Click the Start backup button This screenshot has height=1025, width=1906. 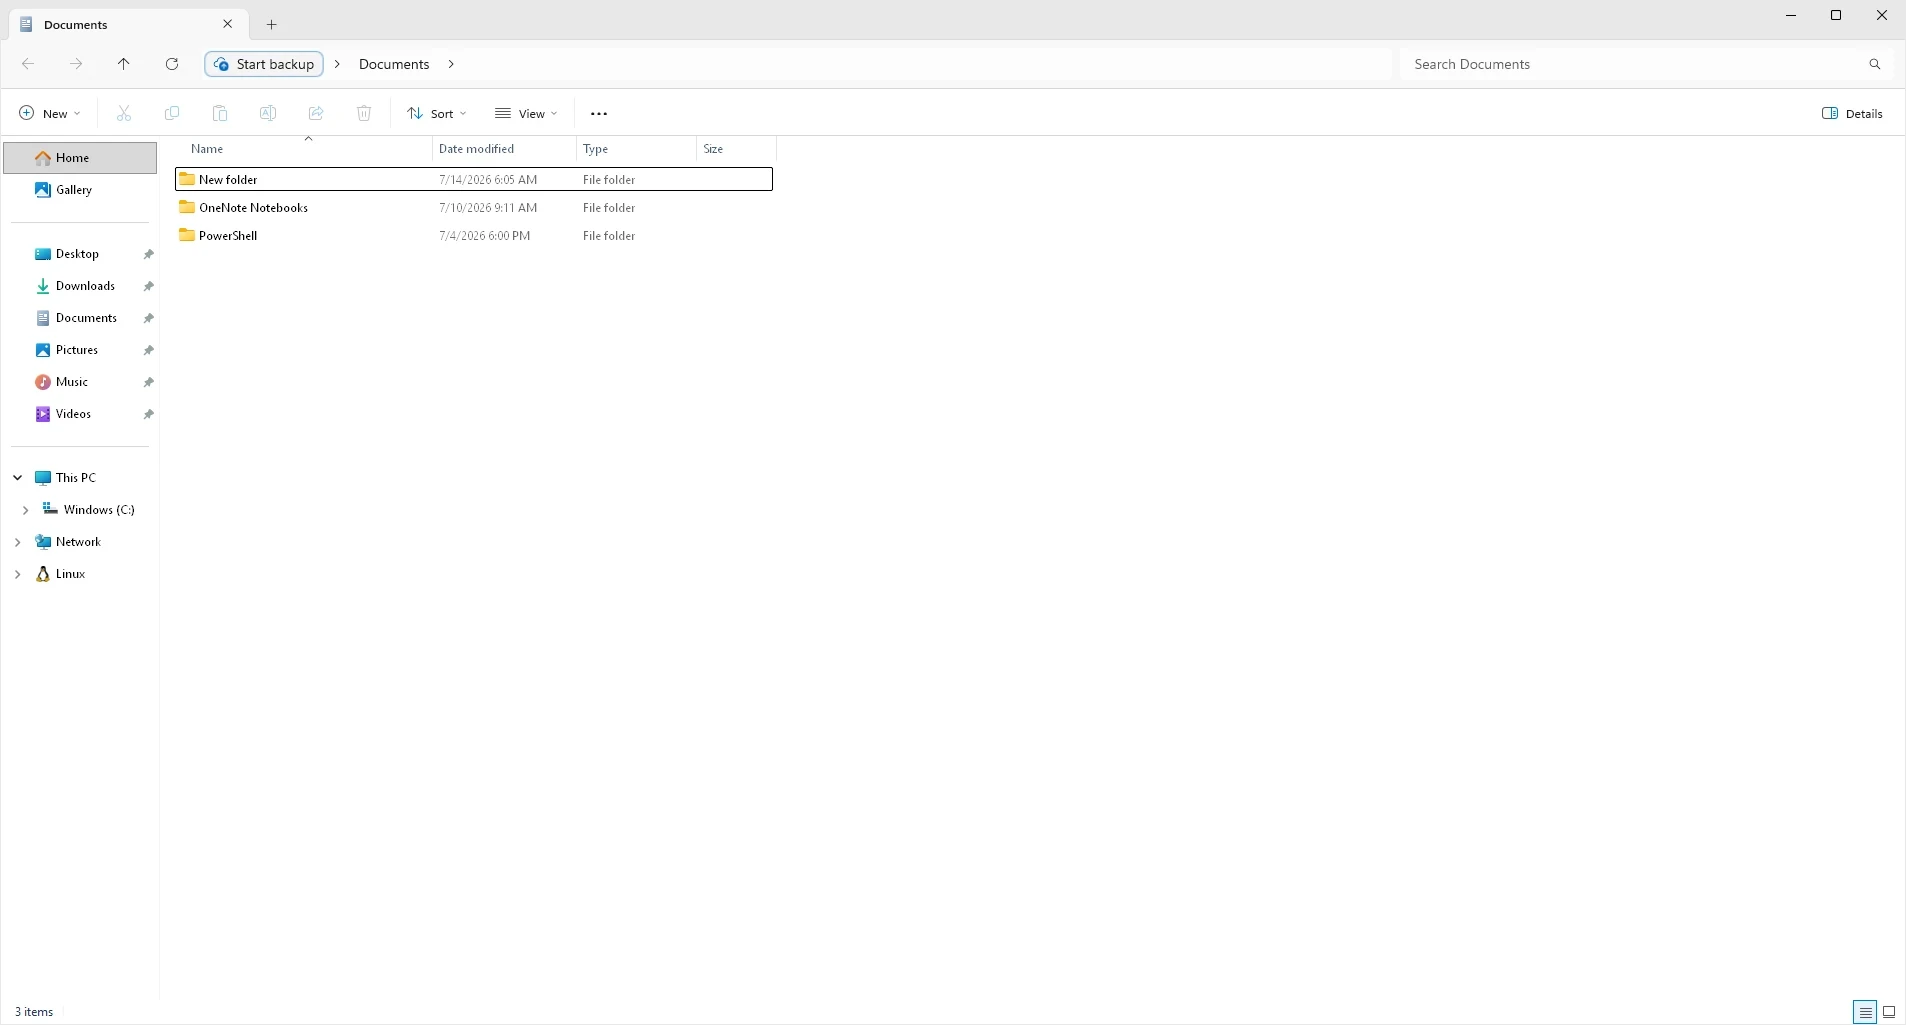[264, 64]
